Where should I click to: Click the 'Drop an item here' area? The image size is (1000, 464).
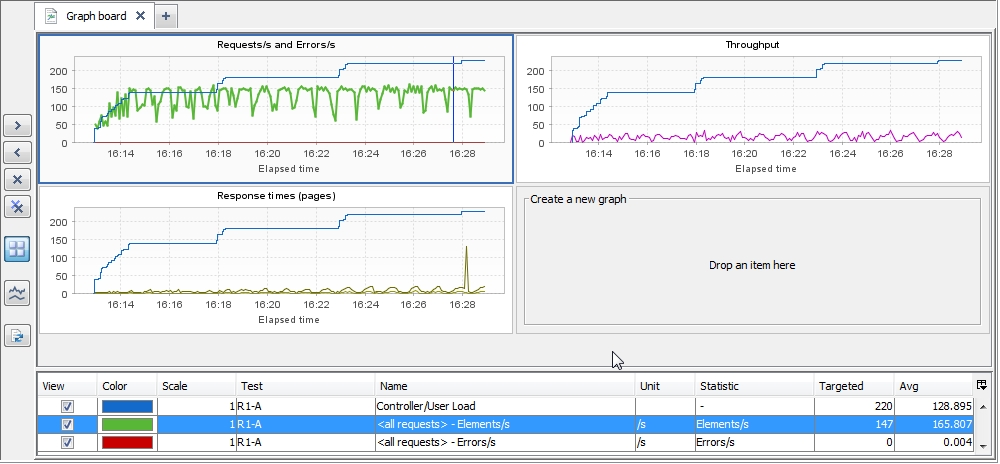(752, 265)
